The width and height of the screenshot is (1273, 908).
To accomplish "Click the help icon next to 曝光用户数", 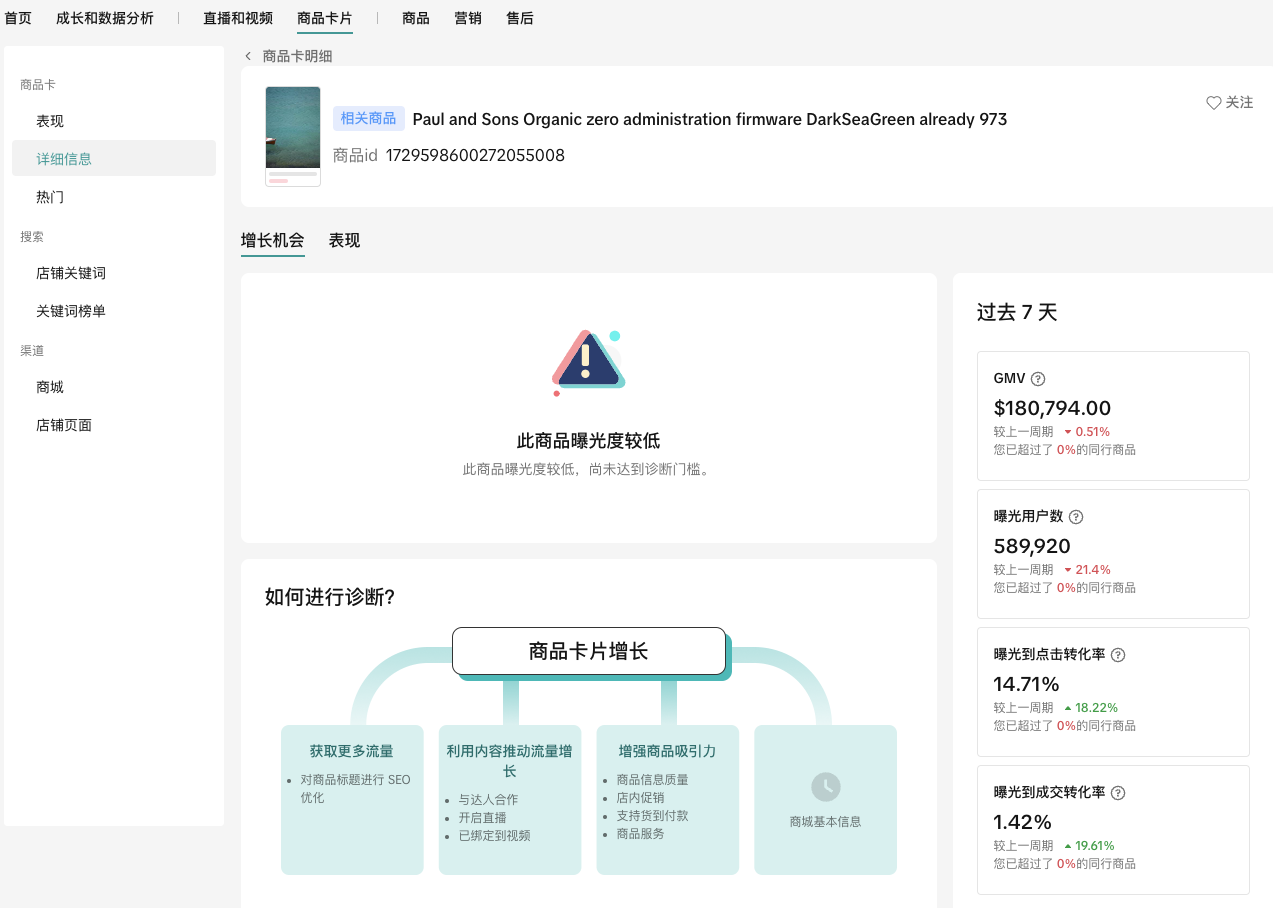I will tap(1076, 517).
